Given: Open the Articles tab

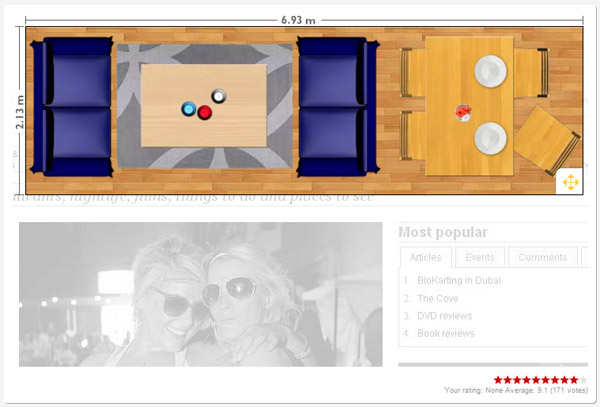Looking at the screenshot, I should coord(426,257).
